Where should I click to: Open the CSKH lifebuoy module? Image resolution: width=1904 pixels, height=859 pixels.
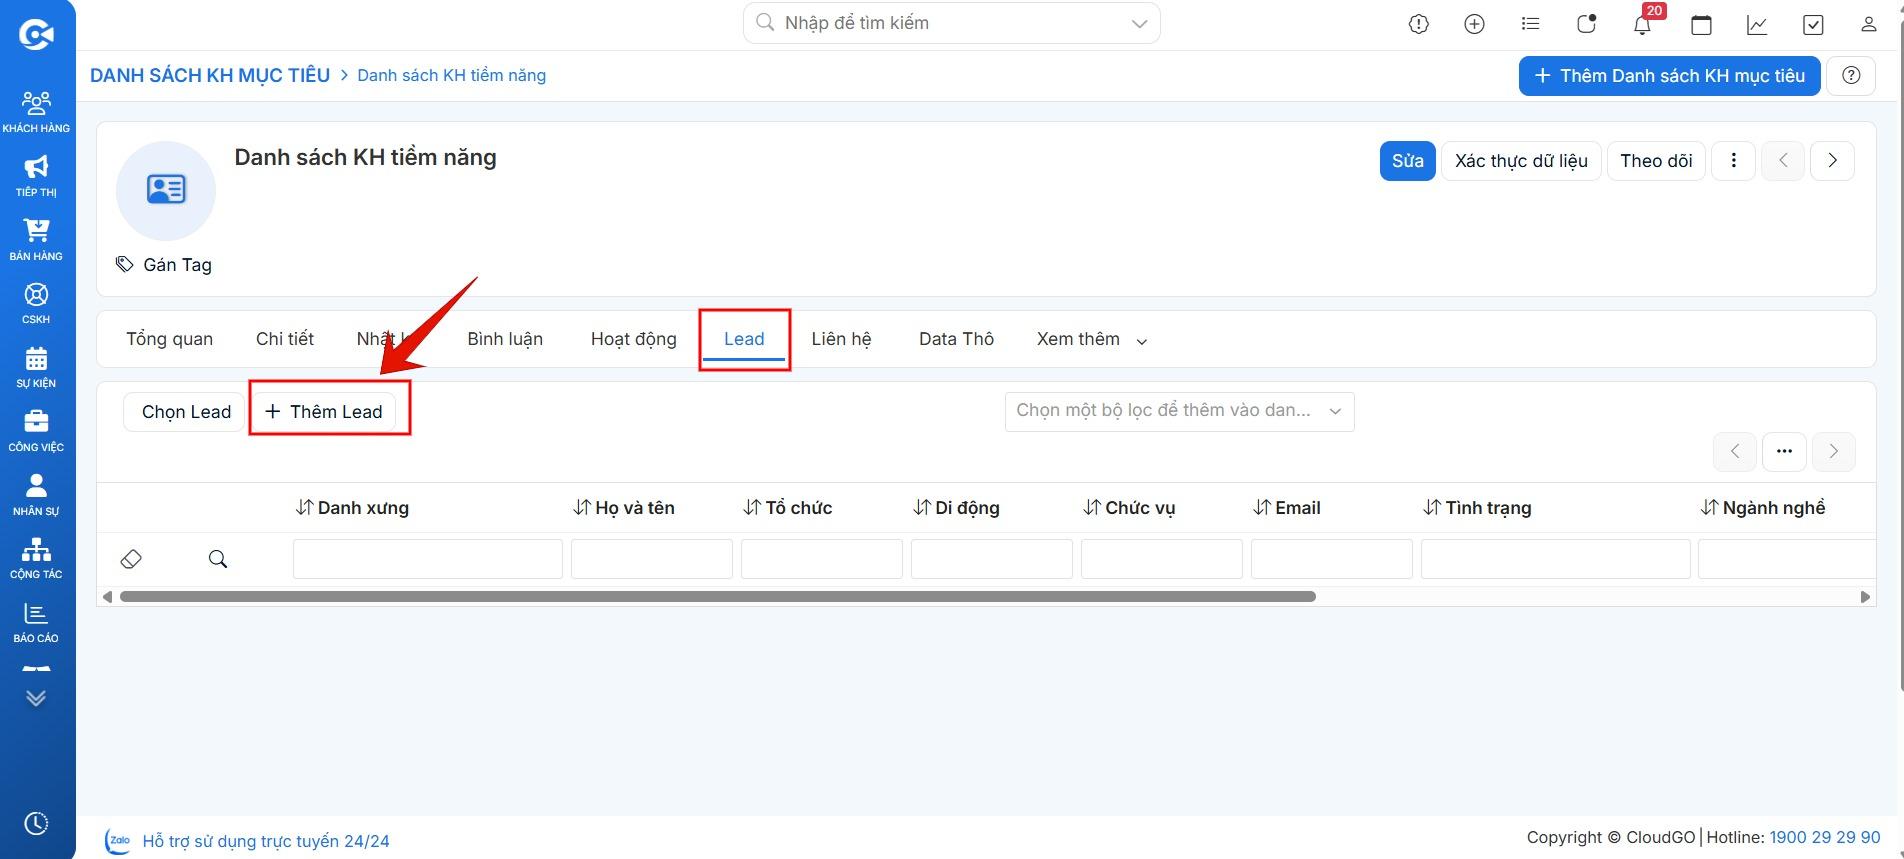(x=36, y=302)
